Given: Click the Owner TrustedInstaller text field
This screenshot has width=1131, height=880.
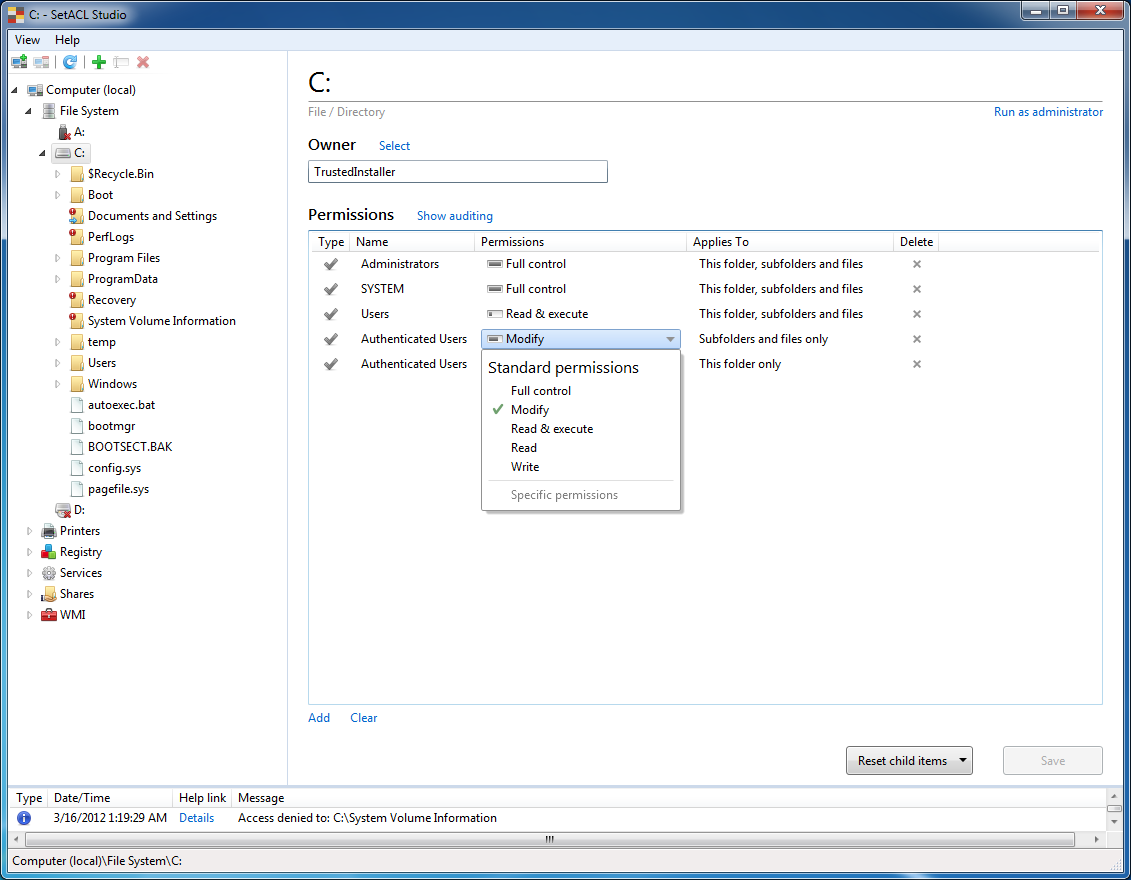Looking at the screenshot, I should pos(457,172).
